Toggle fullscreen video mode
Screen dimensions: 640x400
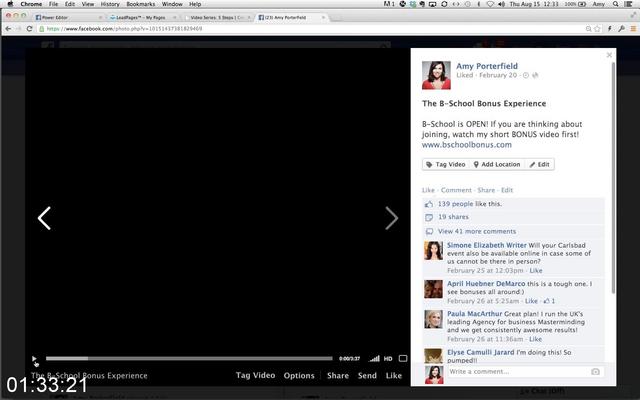point(403,358)
